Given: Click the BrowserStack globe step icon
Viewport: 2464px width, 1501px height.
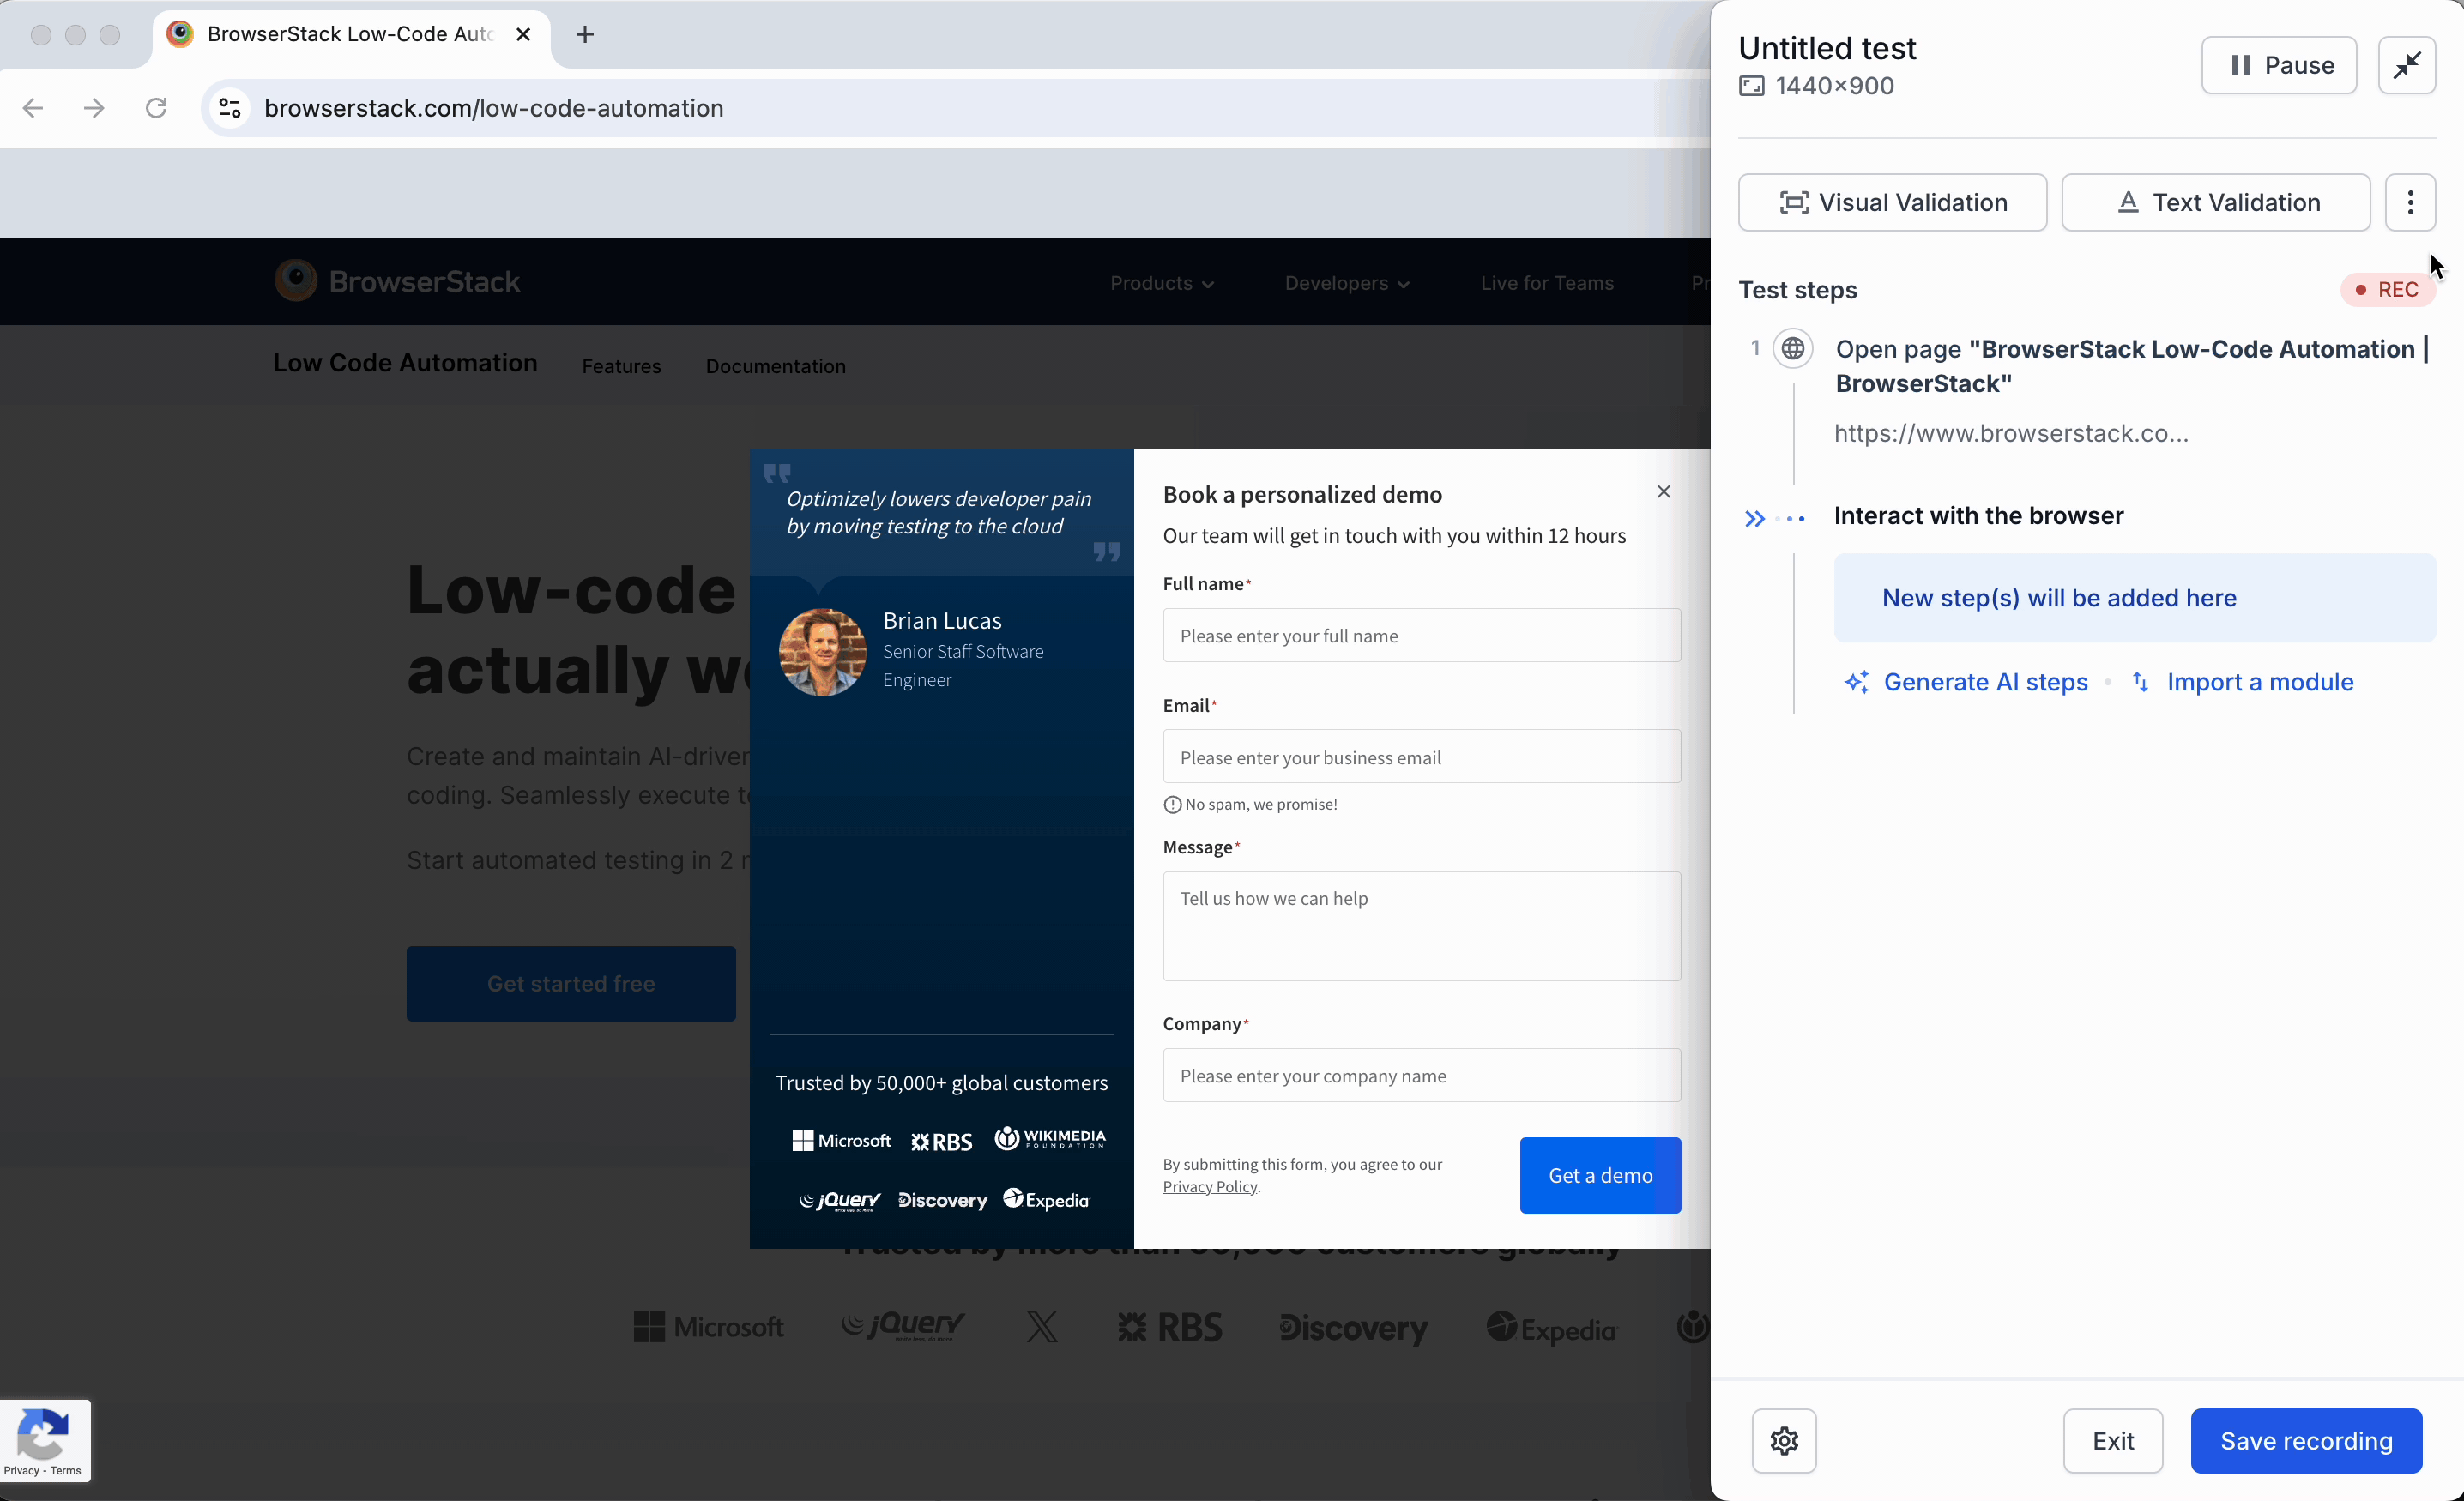Looking at the screenshot, I should 1791,347.
